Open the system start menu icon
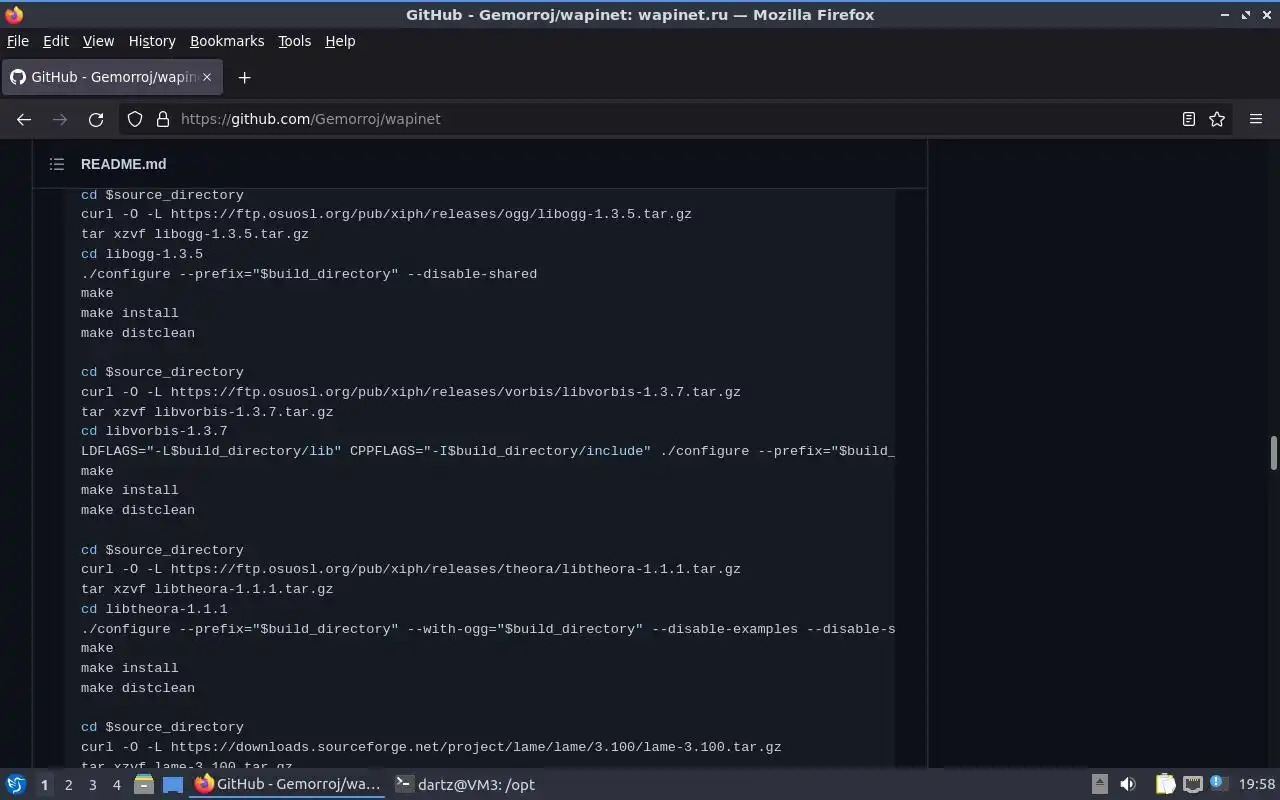 [16, 785]
